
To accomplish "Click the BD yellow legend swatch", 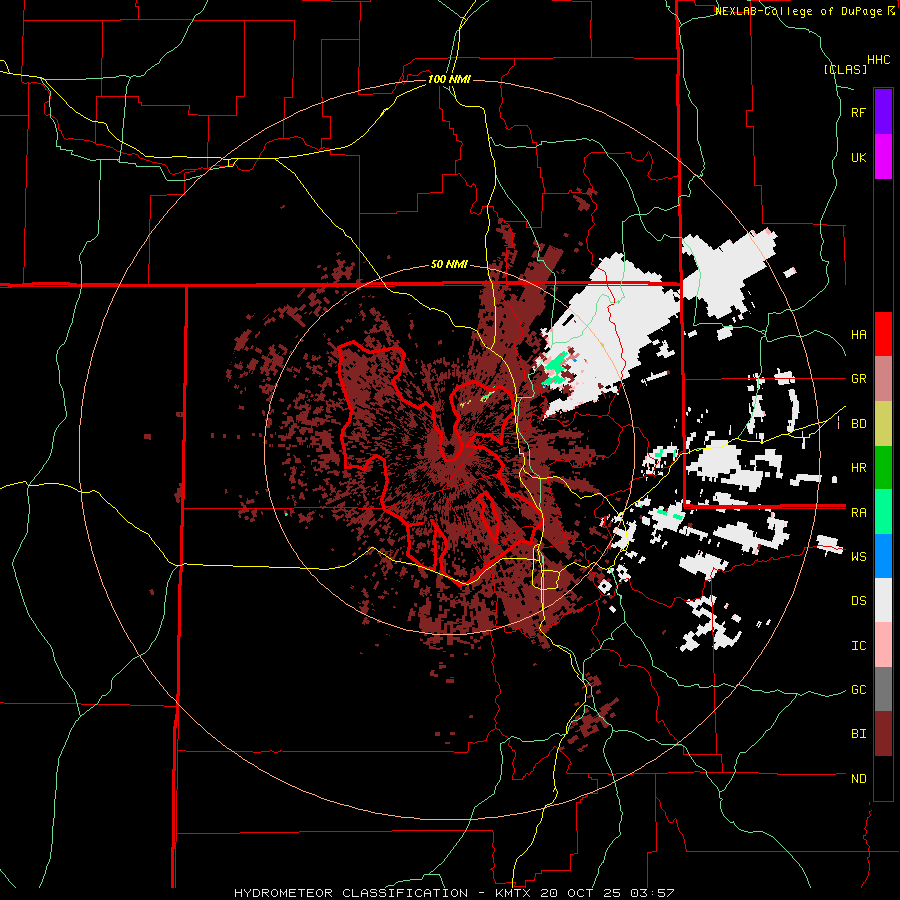I will (x=883, y=423).
